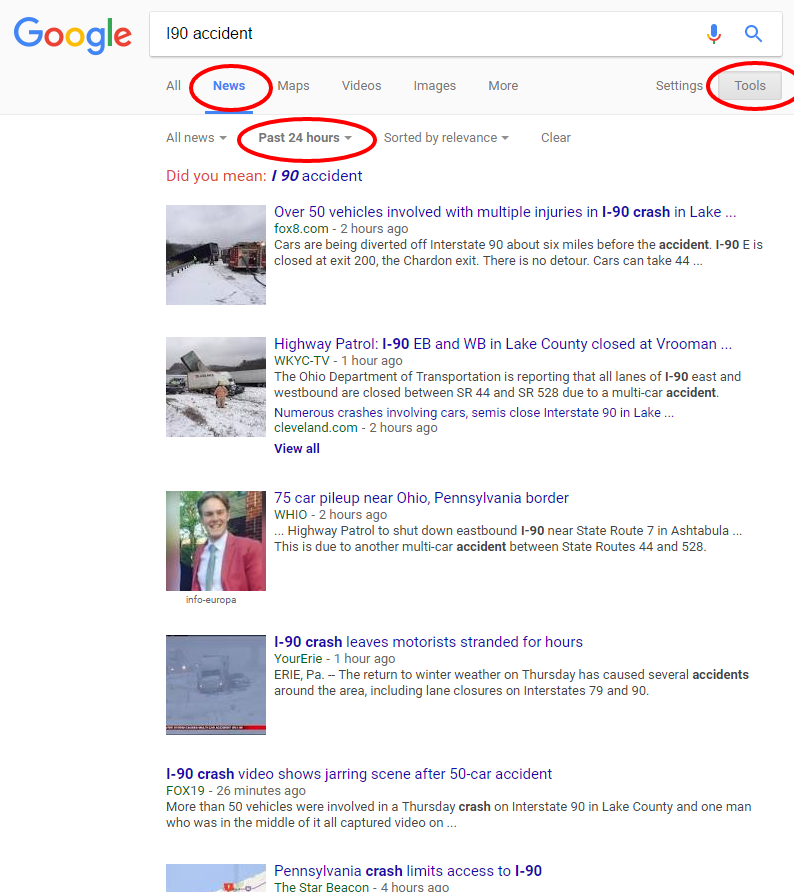The width and height of the screenshot is (794, 892).
Task: Click the suggested I 90 accident correction
Action: tap(317, 176)
